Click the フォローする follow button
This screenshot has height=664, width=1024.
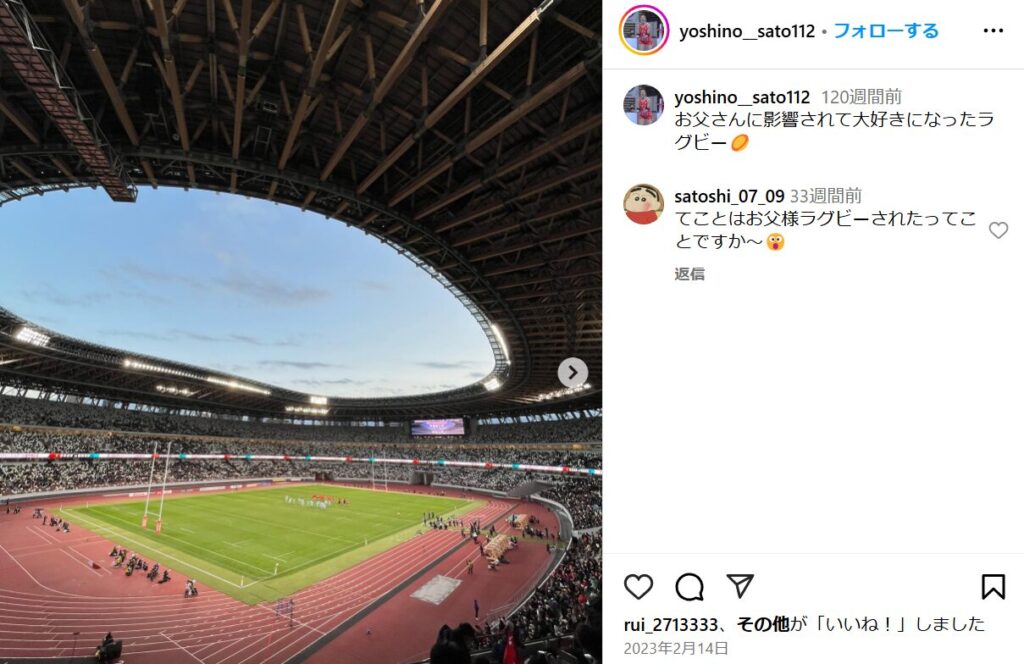[886, 31]
